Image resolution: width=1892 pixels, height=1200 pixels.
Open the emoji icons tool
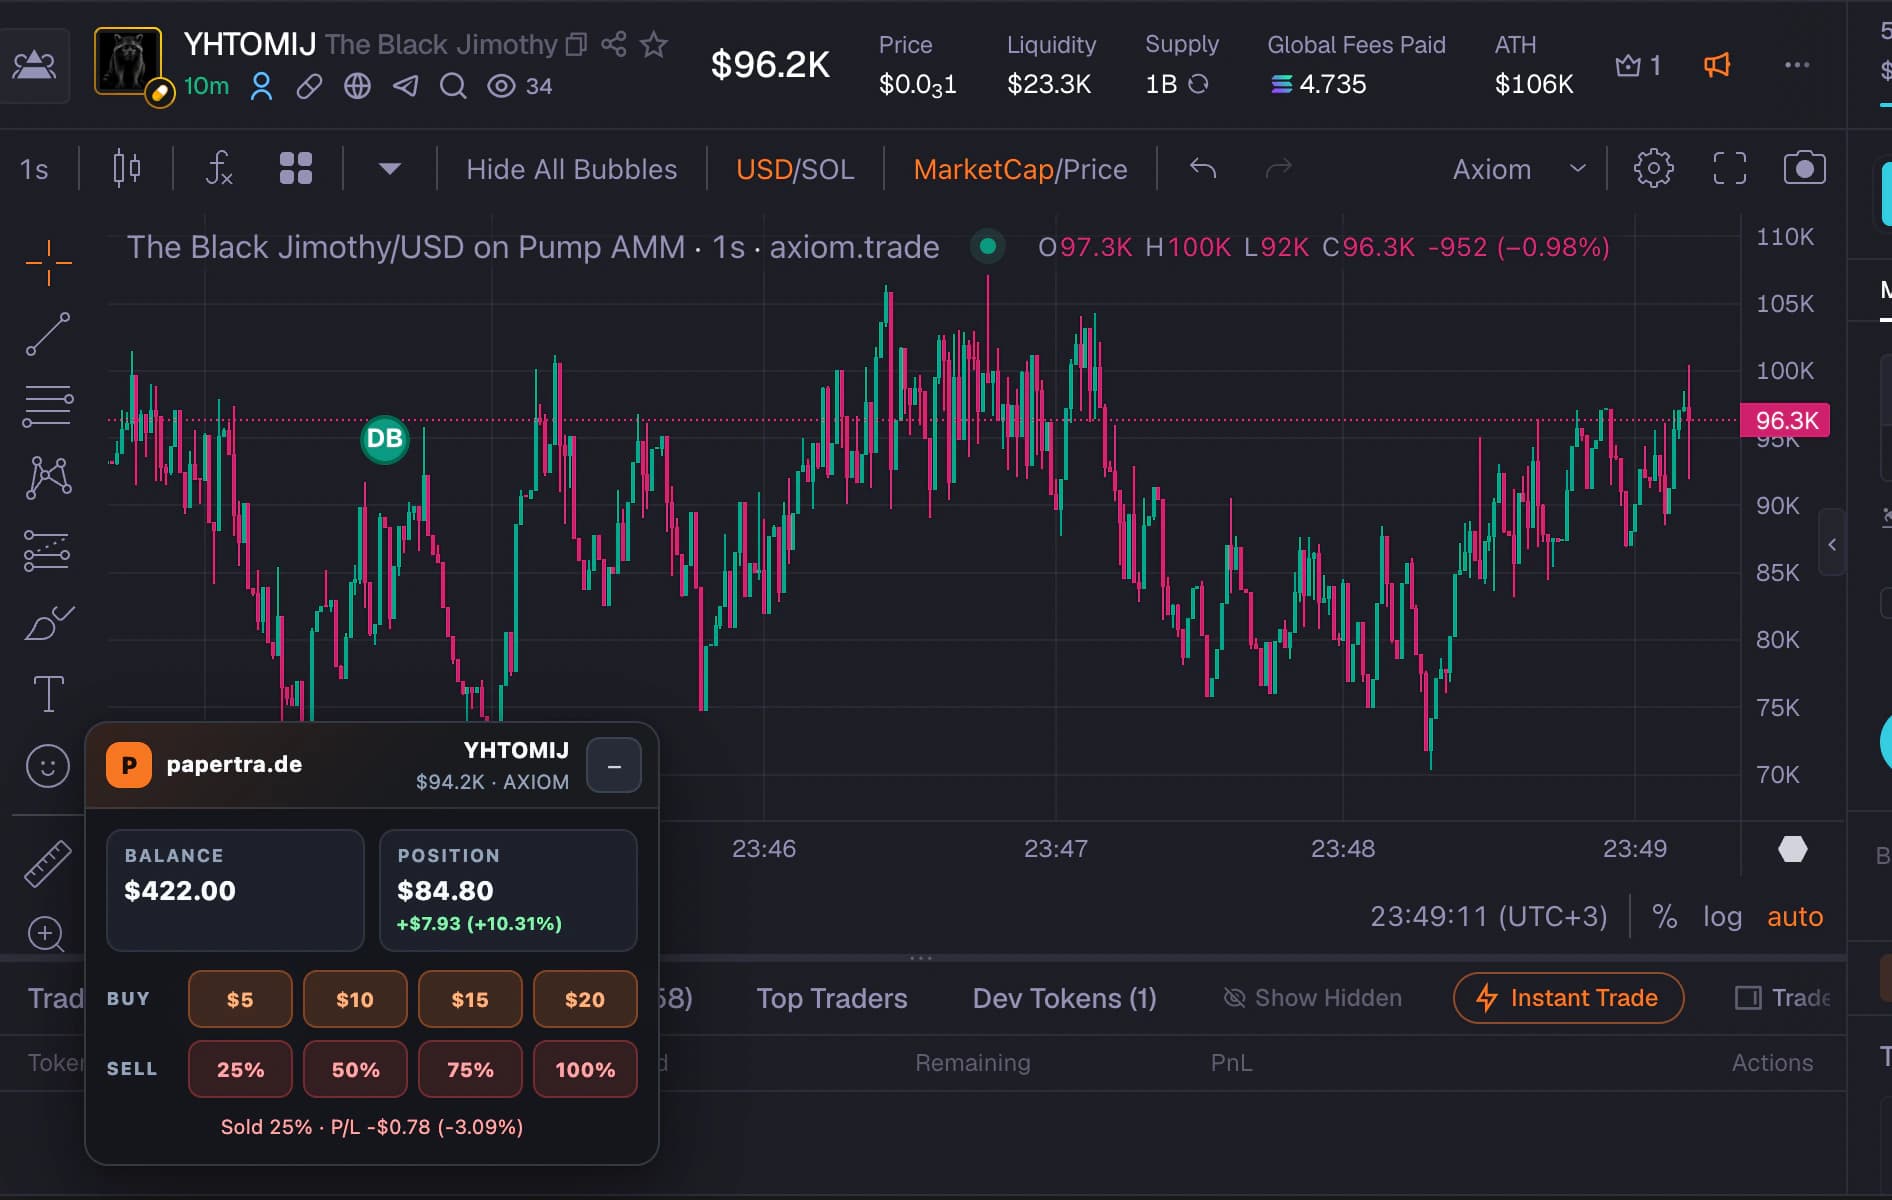click(x=48, y=767)
